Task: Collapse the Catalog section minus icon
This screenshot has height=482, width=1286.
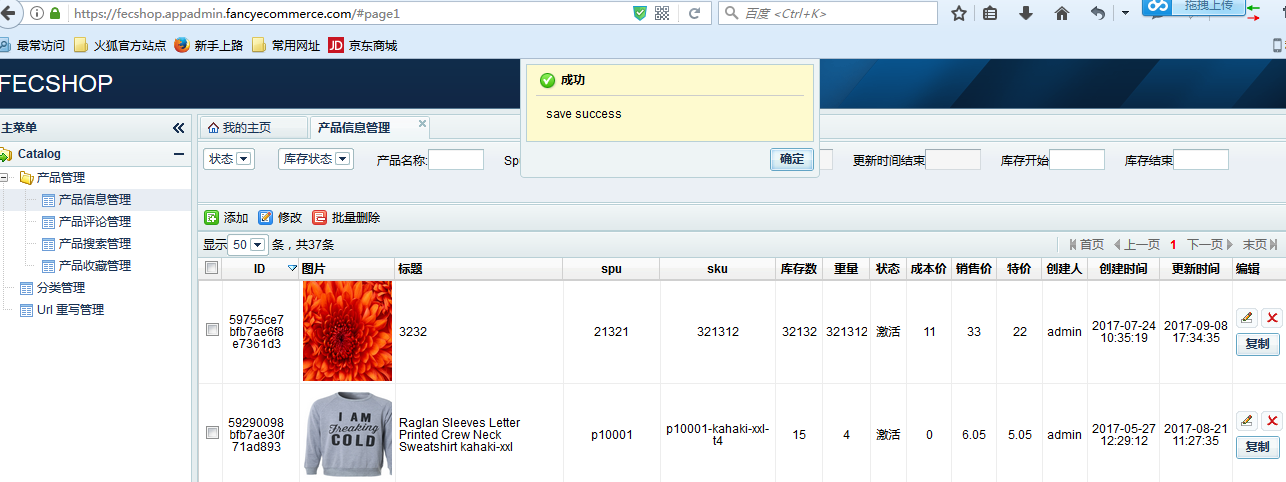Action: (179, 154)
